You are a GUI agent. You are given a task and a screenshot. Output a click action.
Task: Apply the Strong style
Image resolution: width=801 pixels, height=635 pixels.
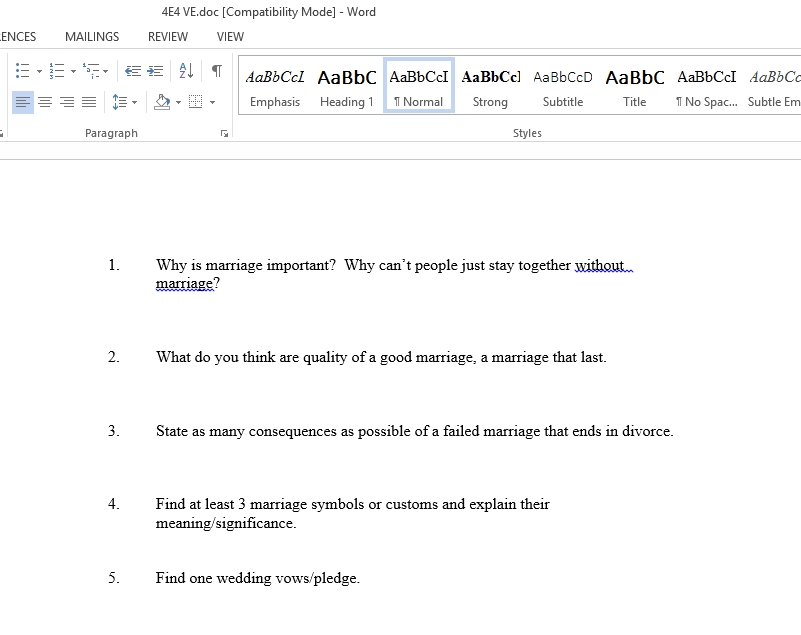pyautogui.click(x=490, y=85)
